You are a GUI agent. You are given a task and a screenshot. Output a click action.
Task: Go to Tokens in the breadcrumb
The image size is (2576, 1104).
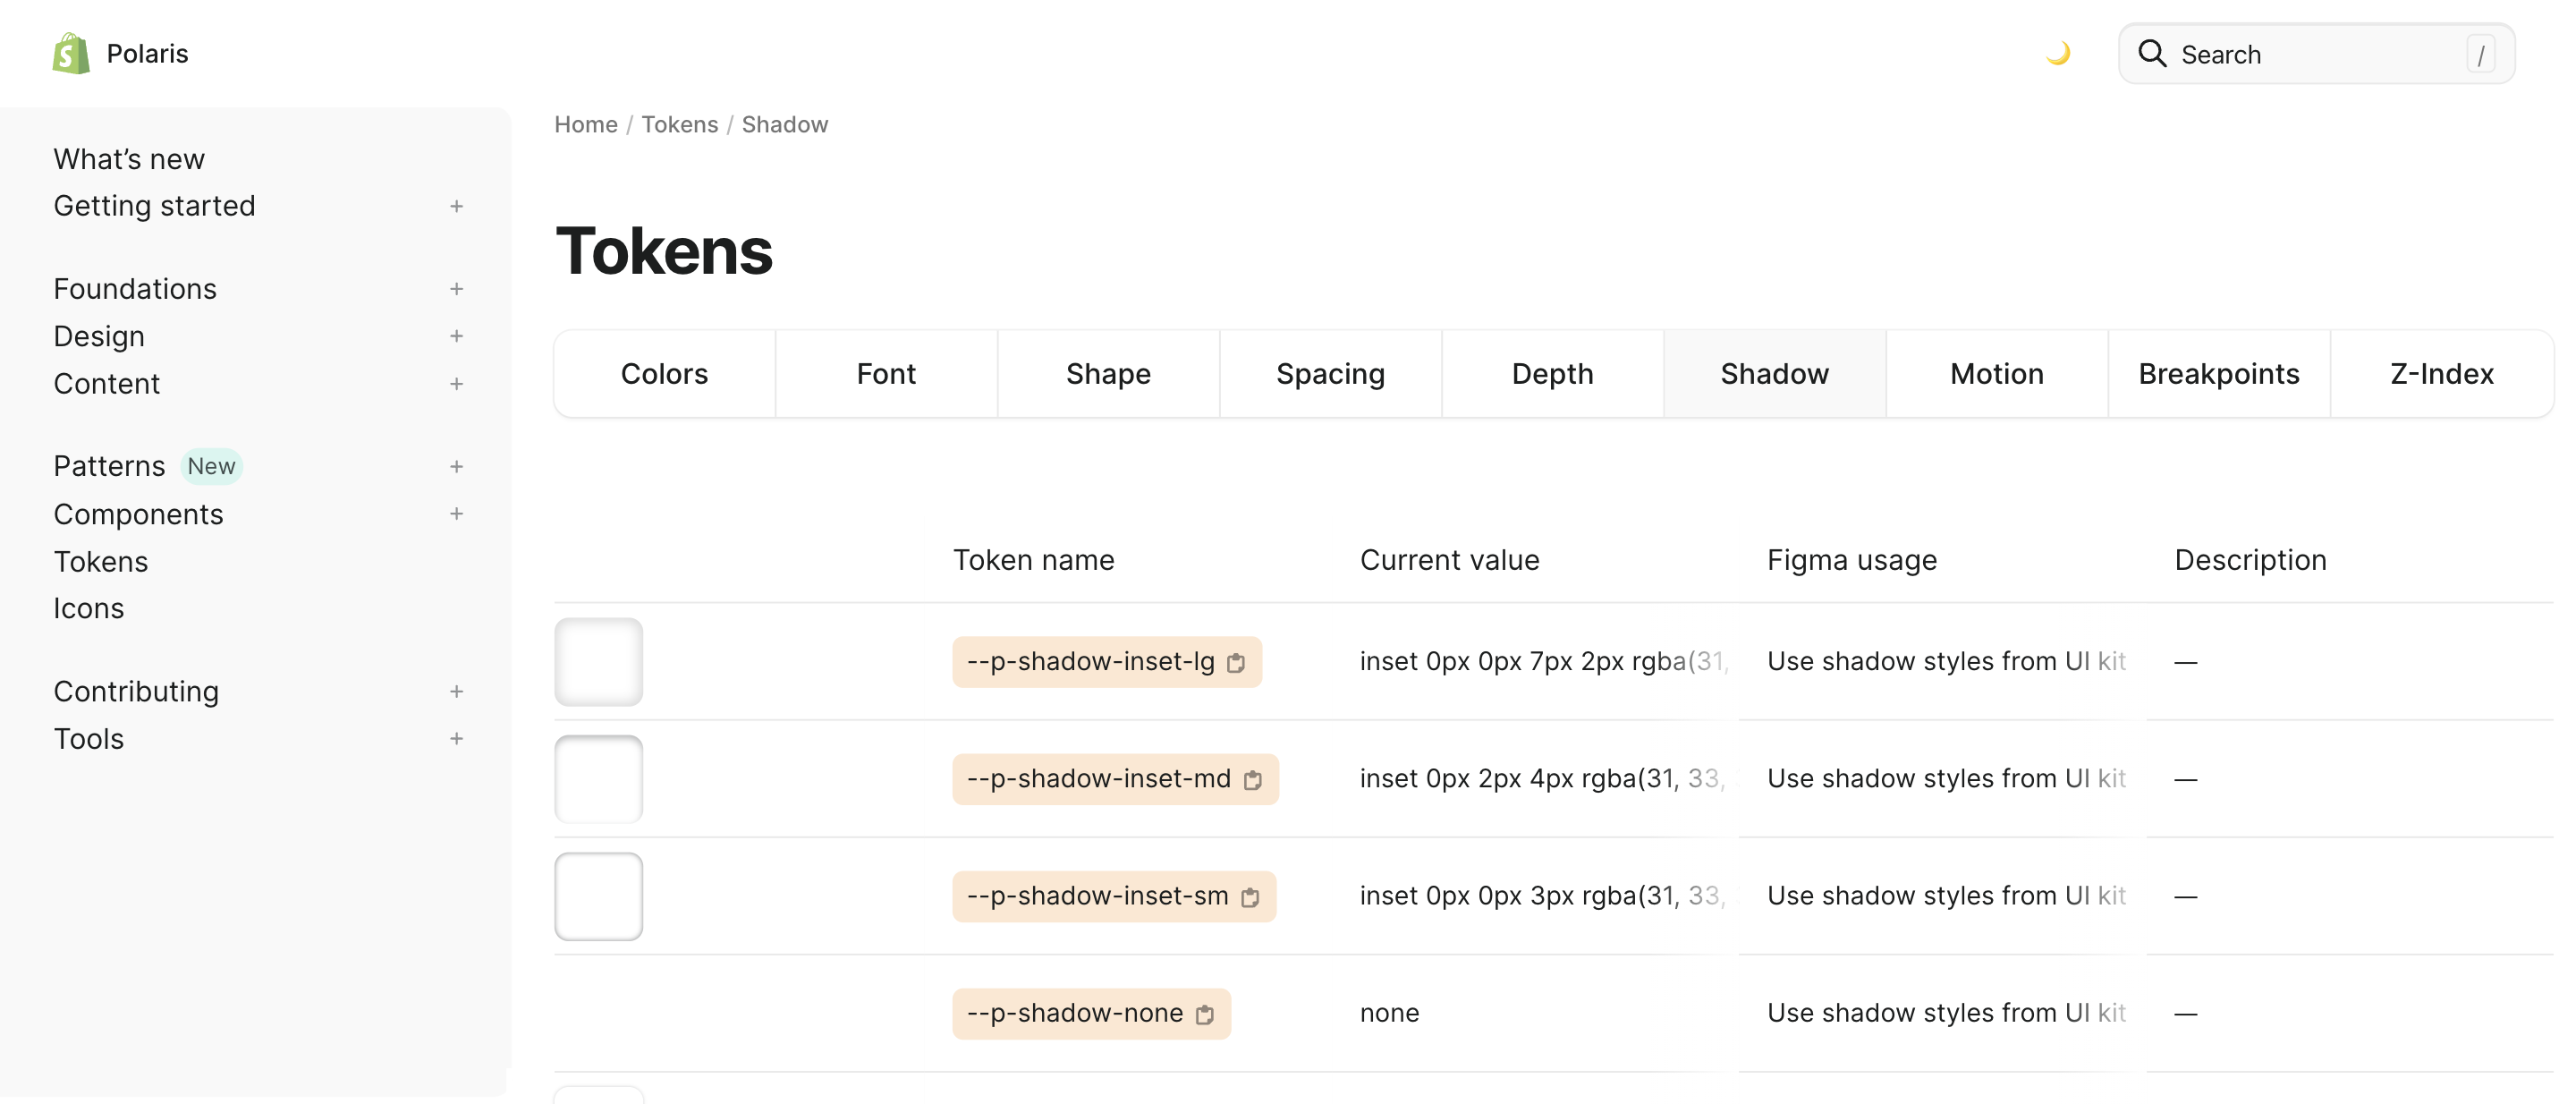[x=679, y=125]
